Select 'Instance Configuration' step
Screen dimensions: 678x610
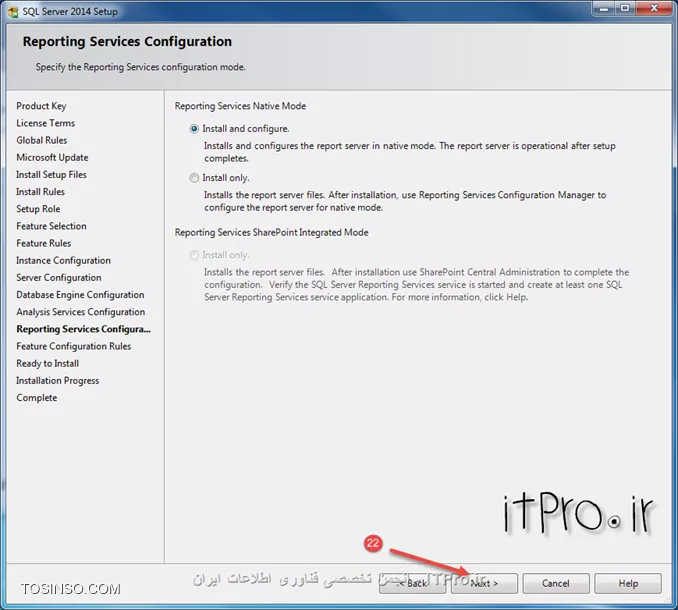(x=64, y=261)
